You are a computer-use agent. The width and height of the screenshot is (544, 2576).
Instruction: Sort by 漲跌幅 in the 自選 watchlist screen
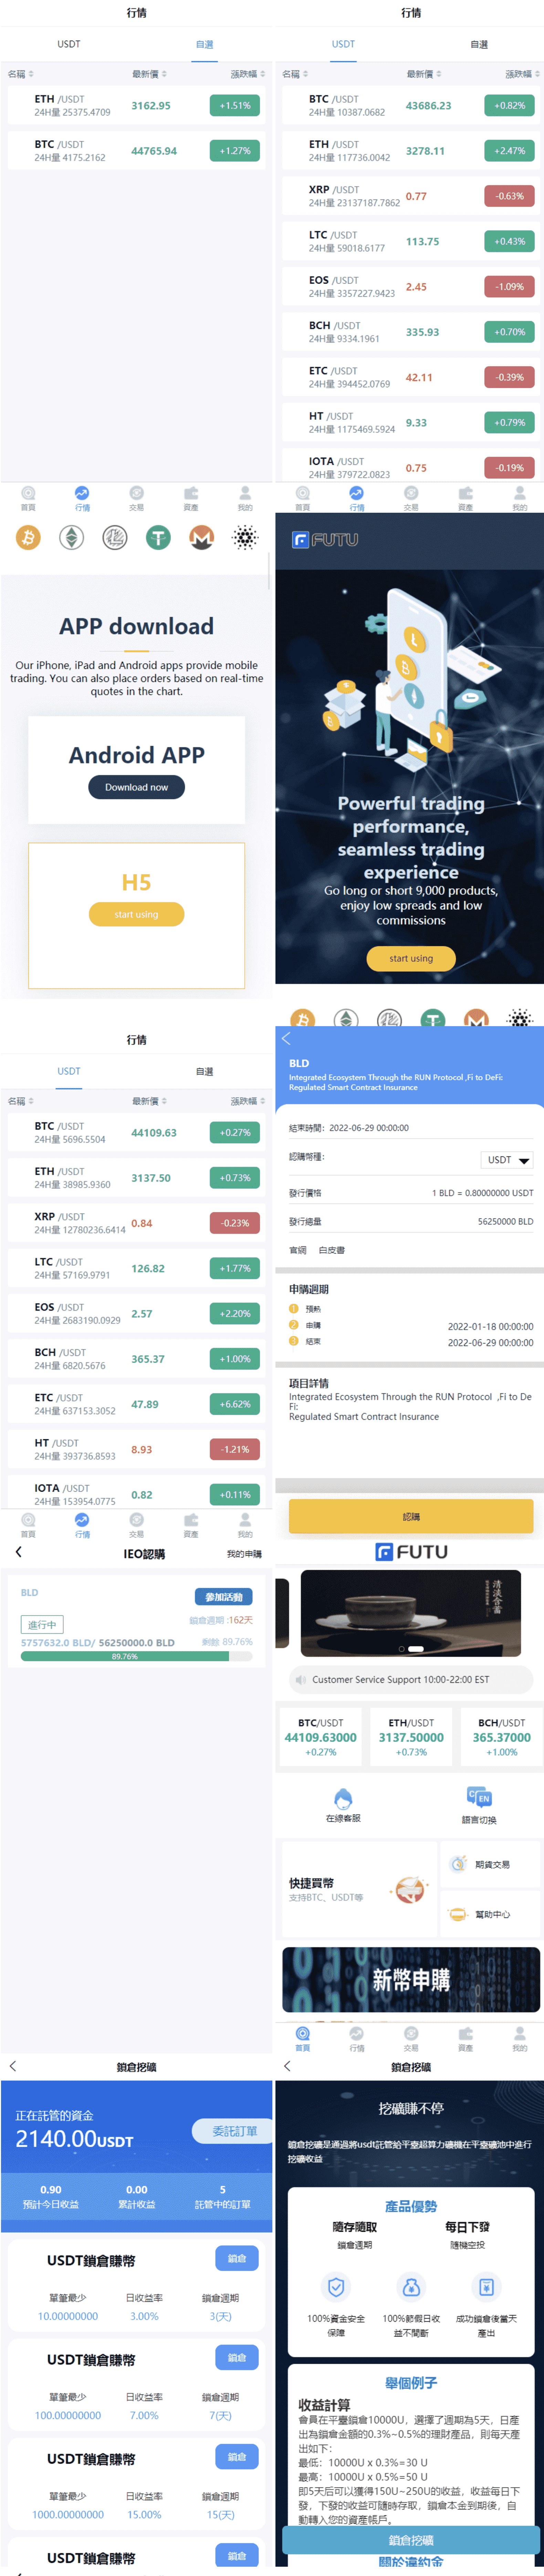248,74
